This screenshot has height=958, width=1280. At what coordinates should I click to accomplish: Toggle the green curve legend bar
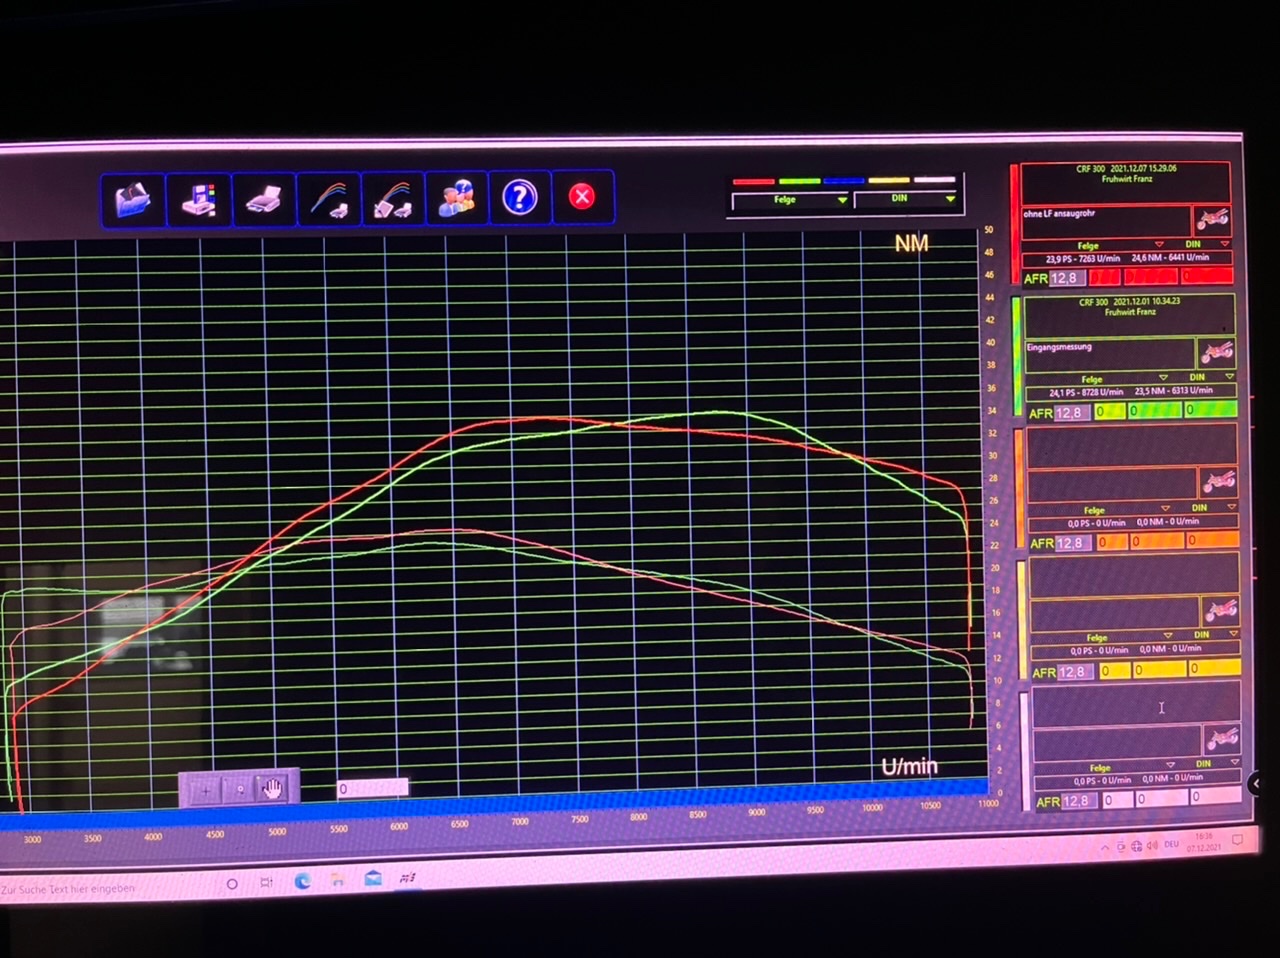[799, 181]
